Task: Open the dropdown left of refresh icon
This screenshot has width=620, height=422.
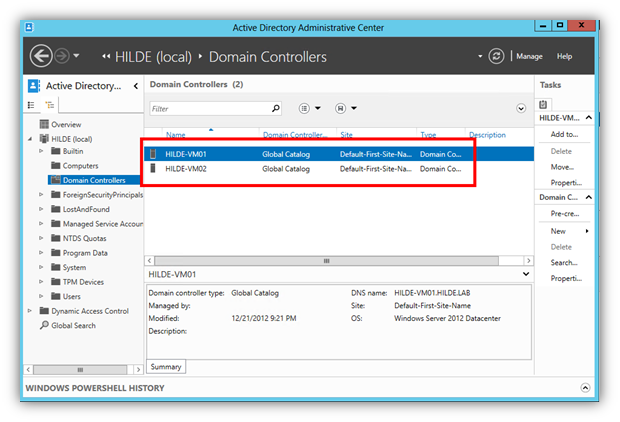Action: pyautogui.click(x=480, y=56)
